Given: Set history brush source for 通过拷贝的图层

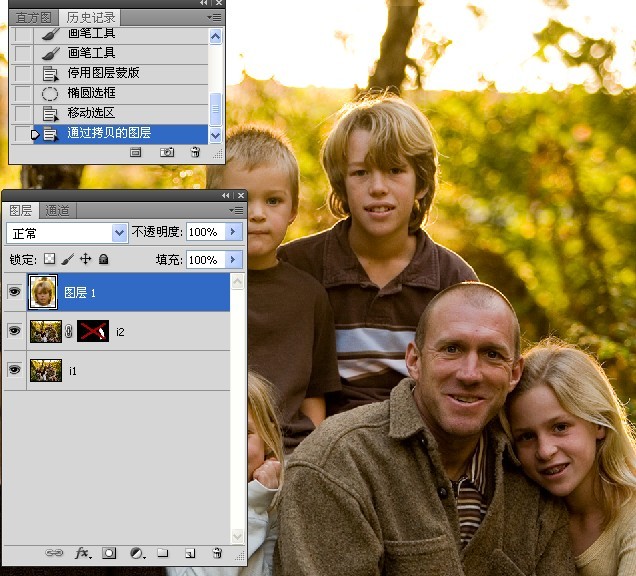Looking at the screenshot, I should pyautogui.click(x=21, y=133).
